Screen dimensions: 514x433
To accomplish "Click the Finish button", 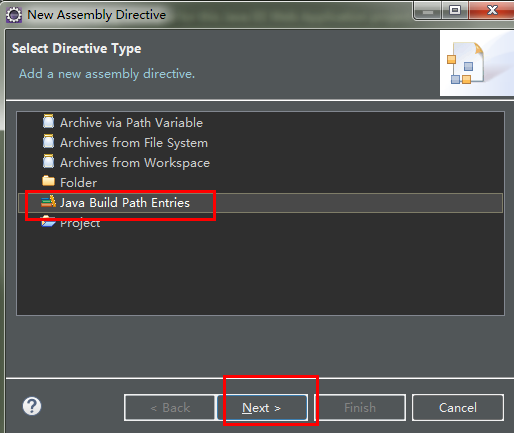I will [360, 408].
